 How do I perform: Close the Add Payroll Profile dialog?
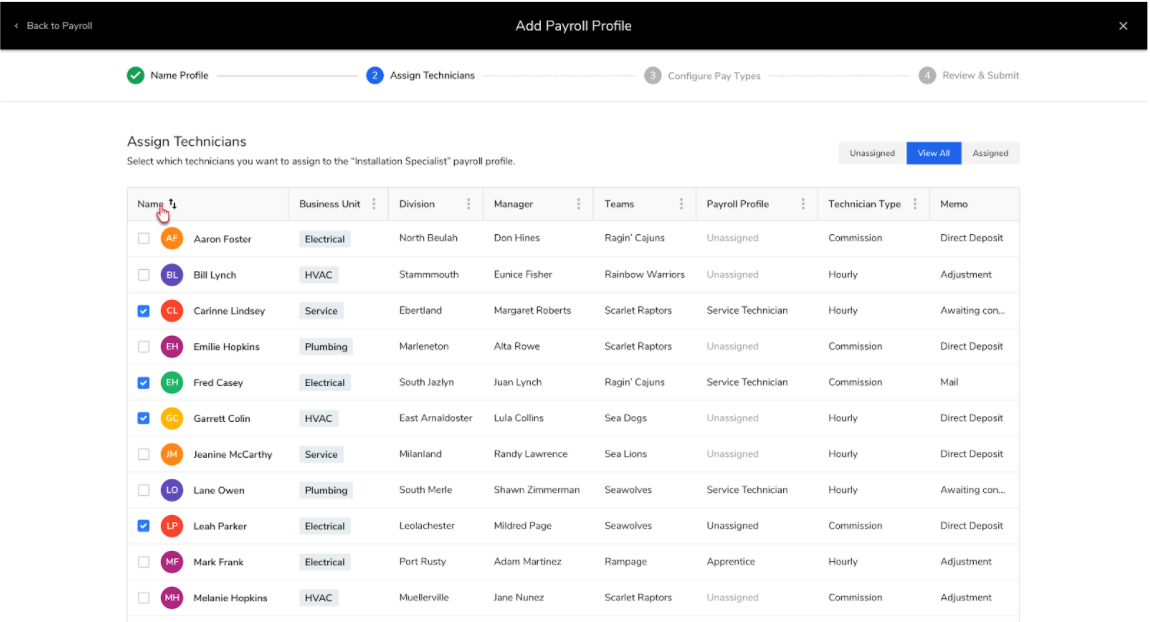(1123, 26)
